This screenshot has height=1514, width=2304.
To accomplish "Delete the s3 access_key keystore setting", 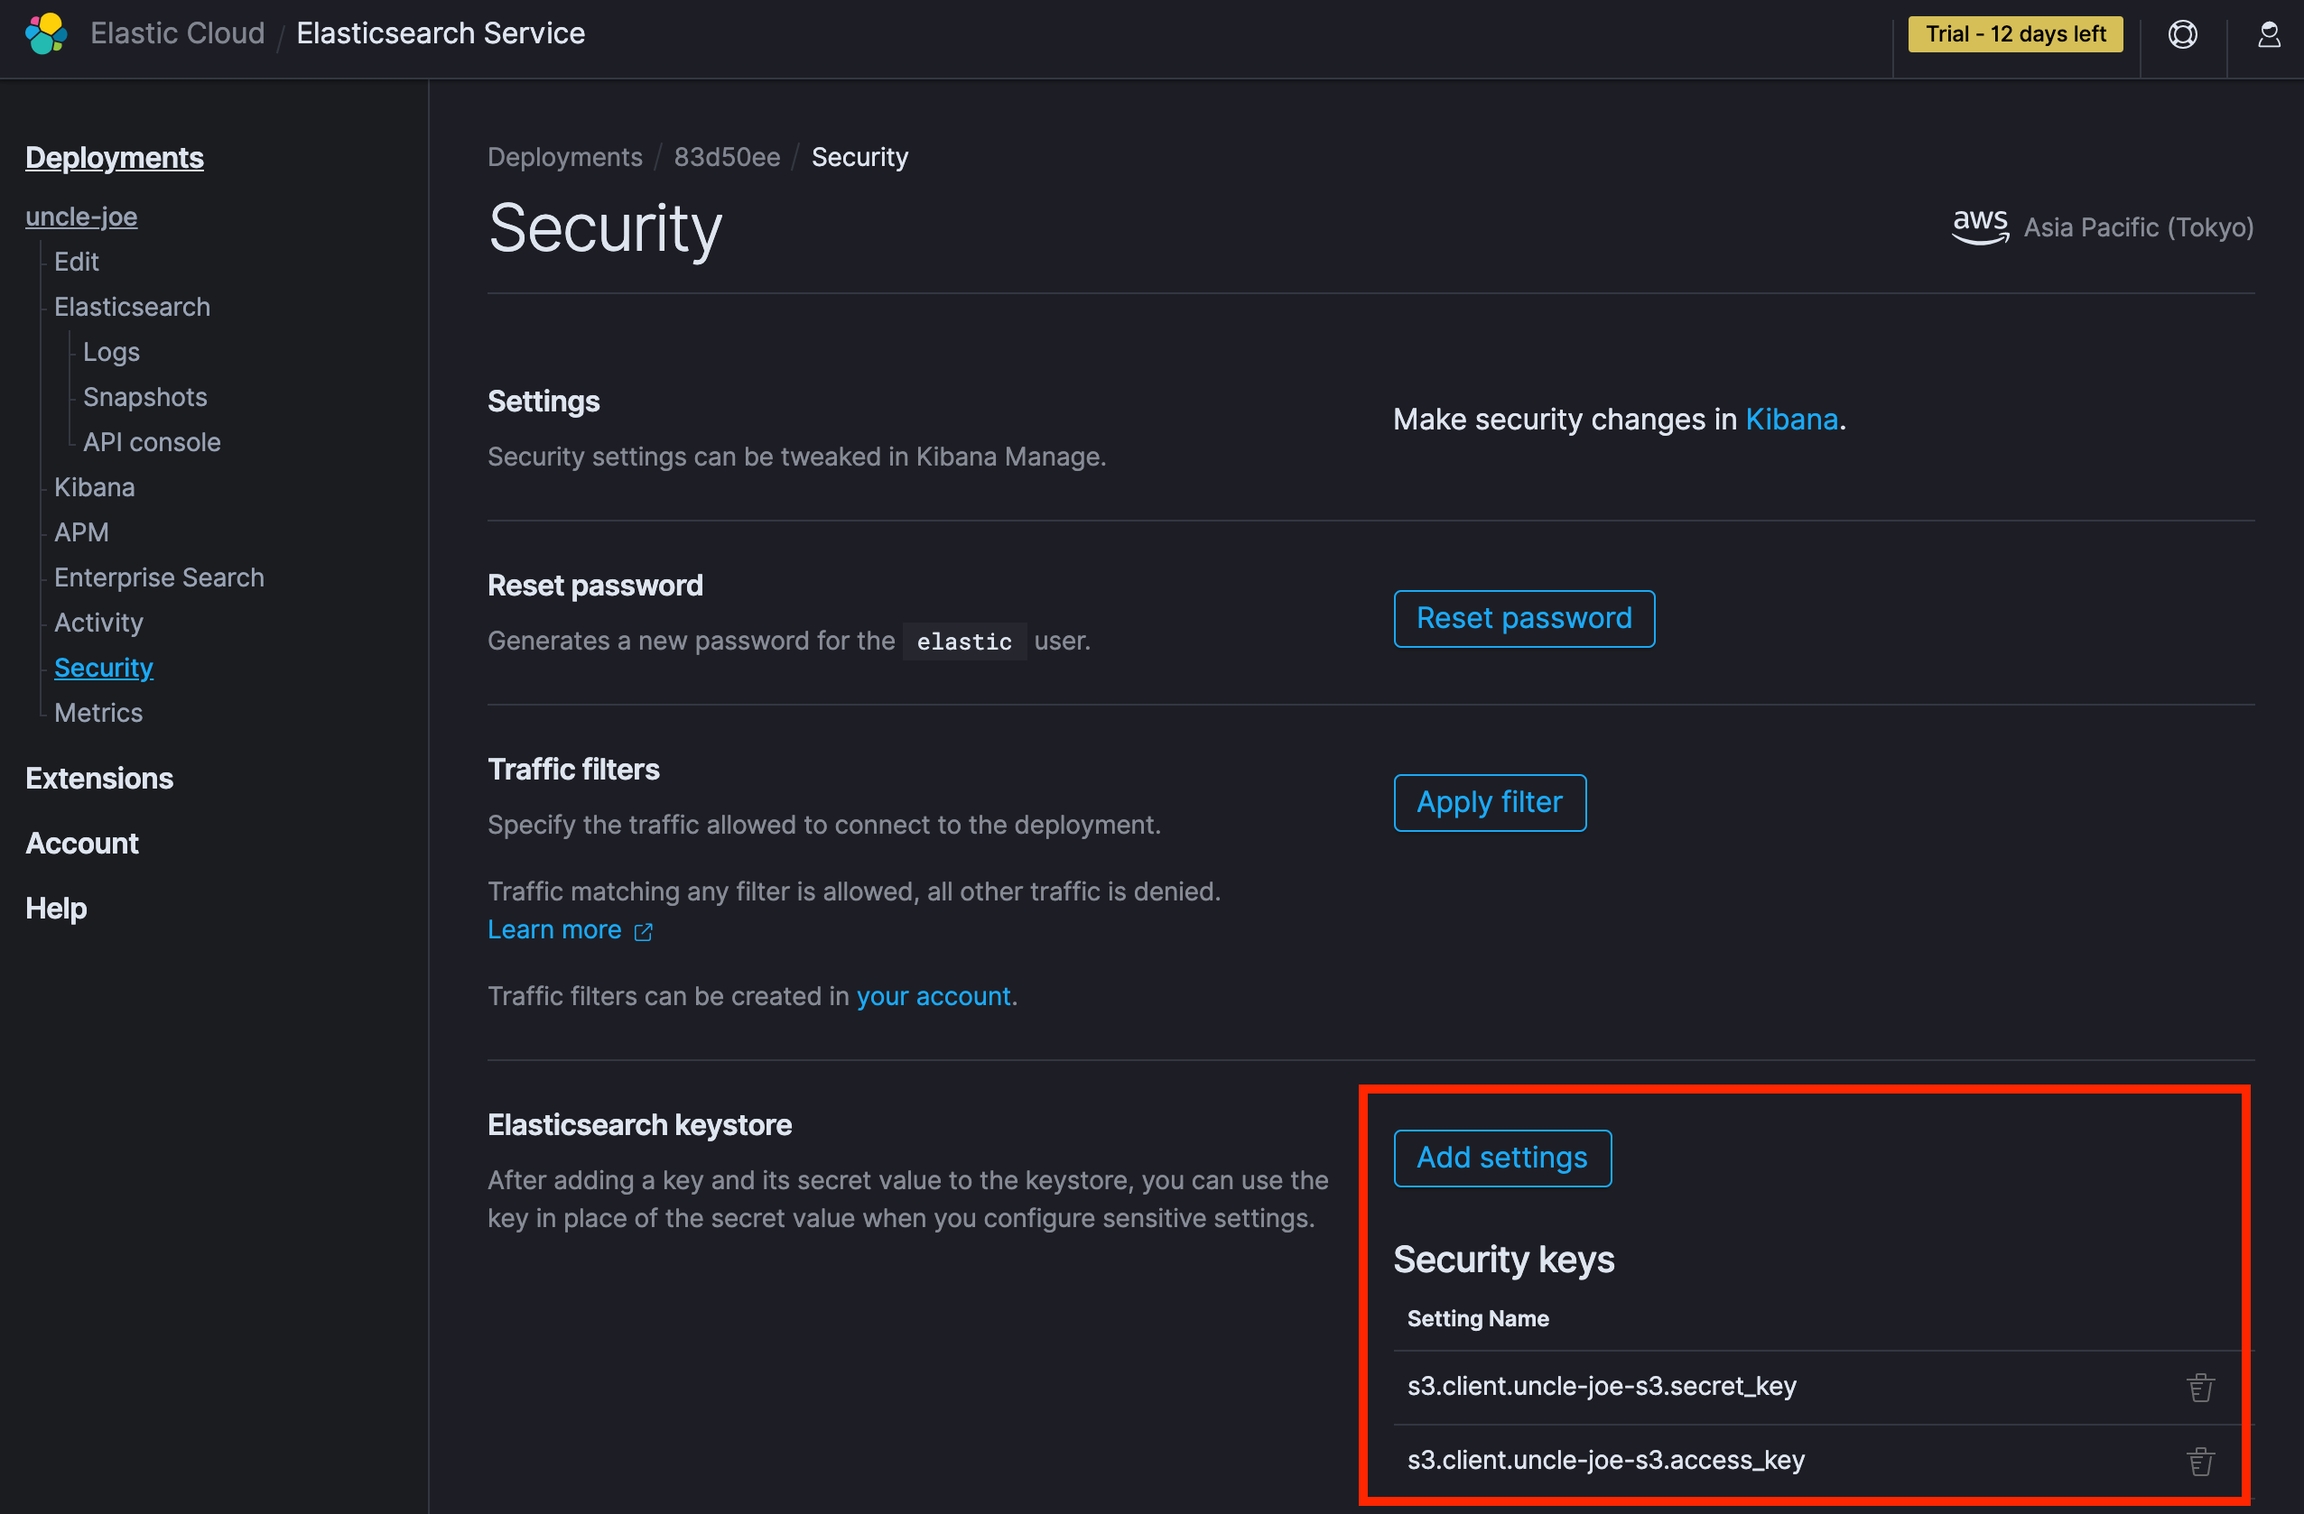I will click(x=2200, y=1461).
